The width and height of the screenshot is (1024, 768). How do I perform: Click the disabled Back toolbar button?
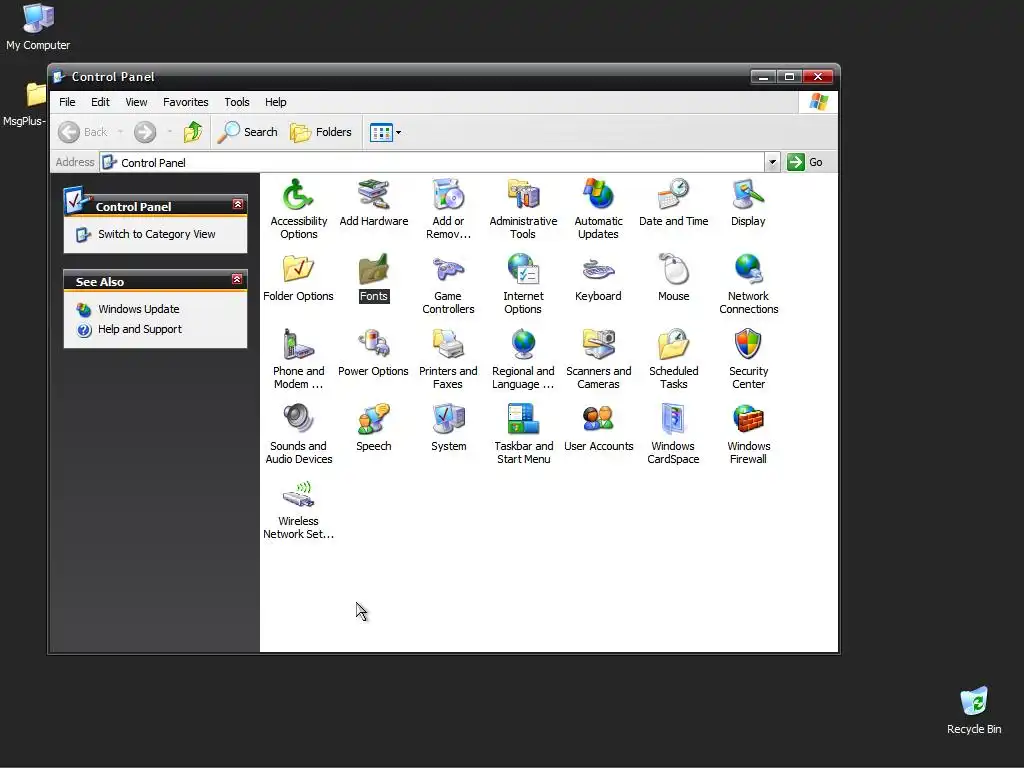click(83, 132)
